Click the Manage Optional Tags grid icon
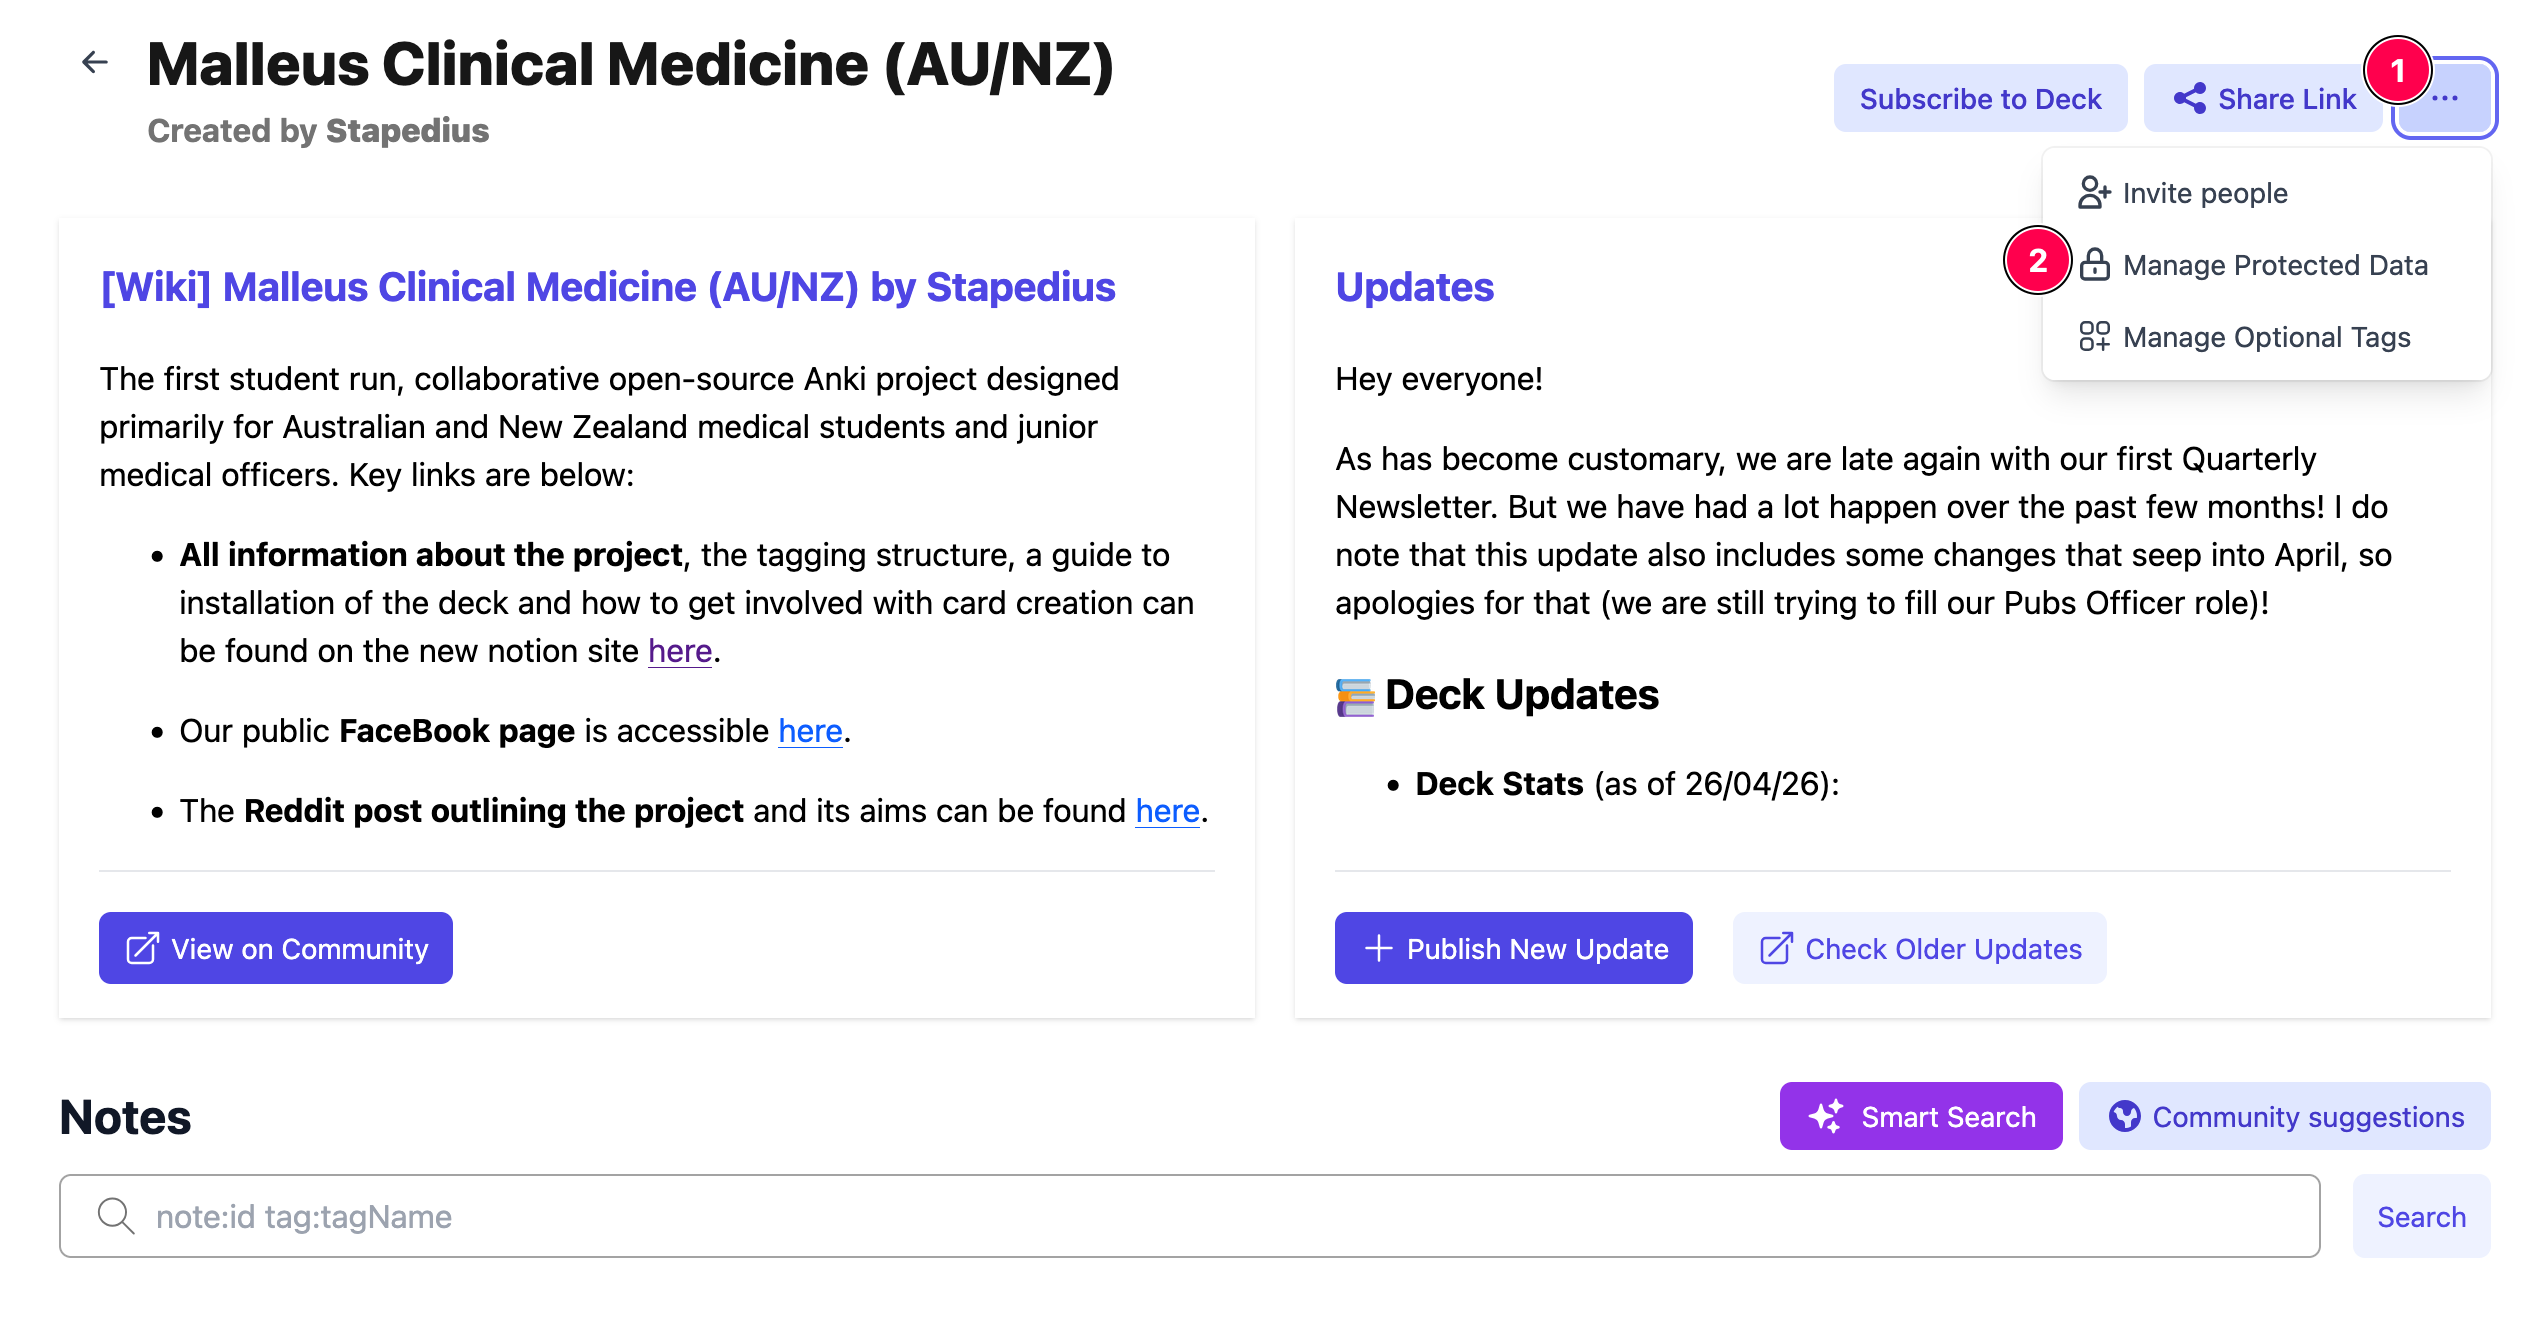The image size is (2544, 1318). coord(2094,336)
